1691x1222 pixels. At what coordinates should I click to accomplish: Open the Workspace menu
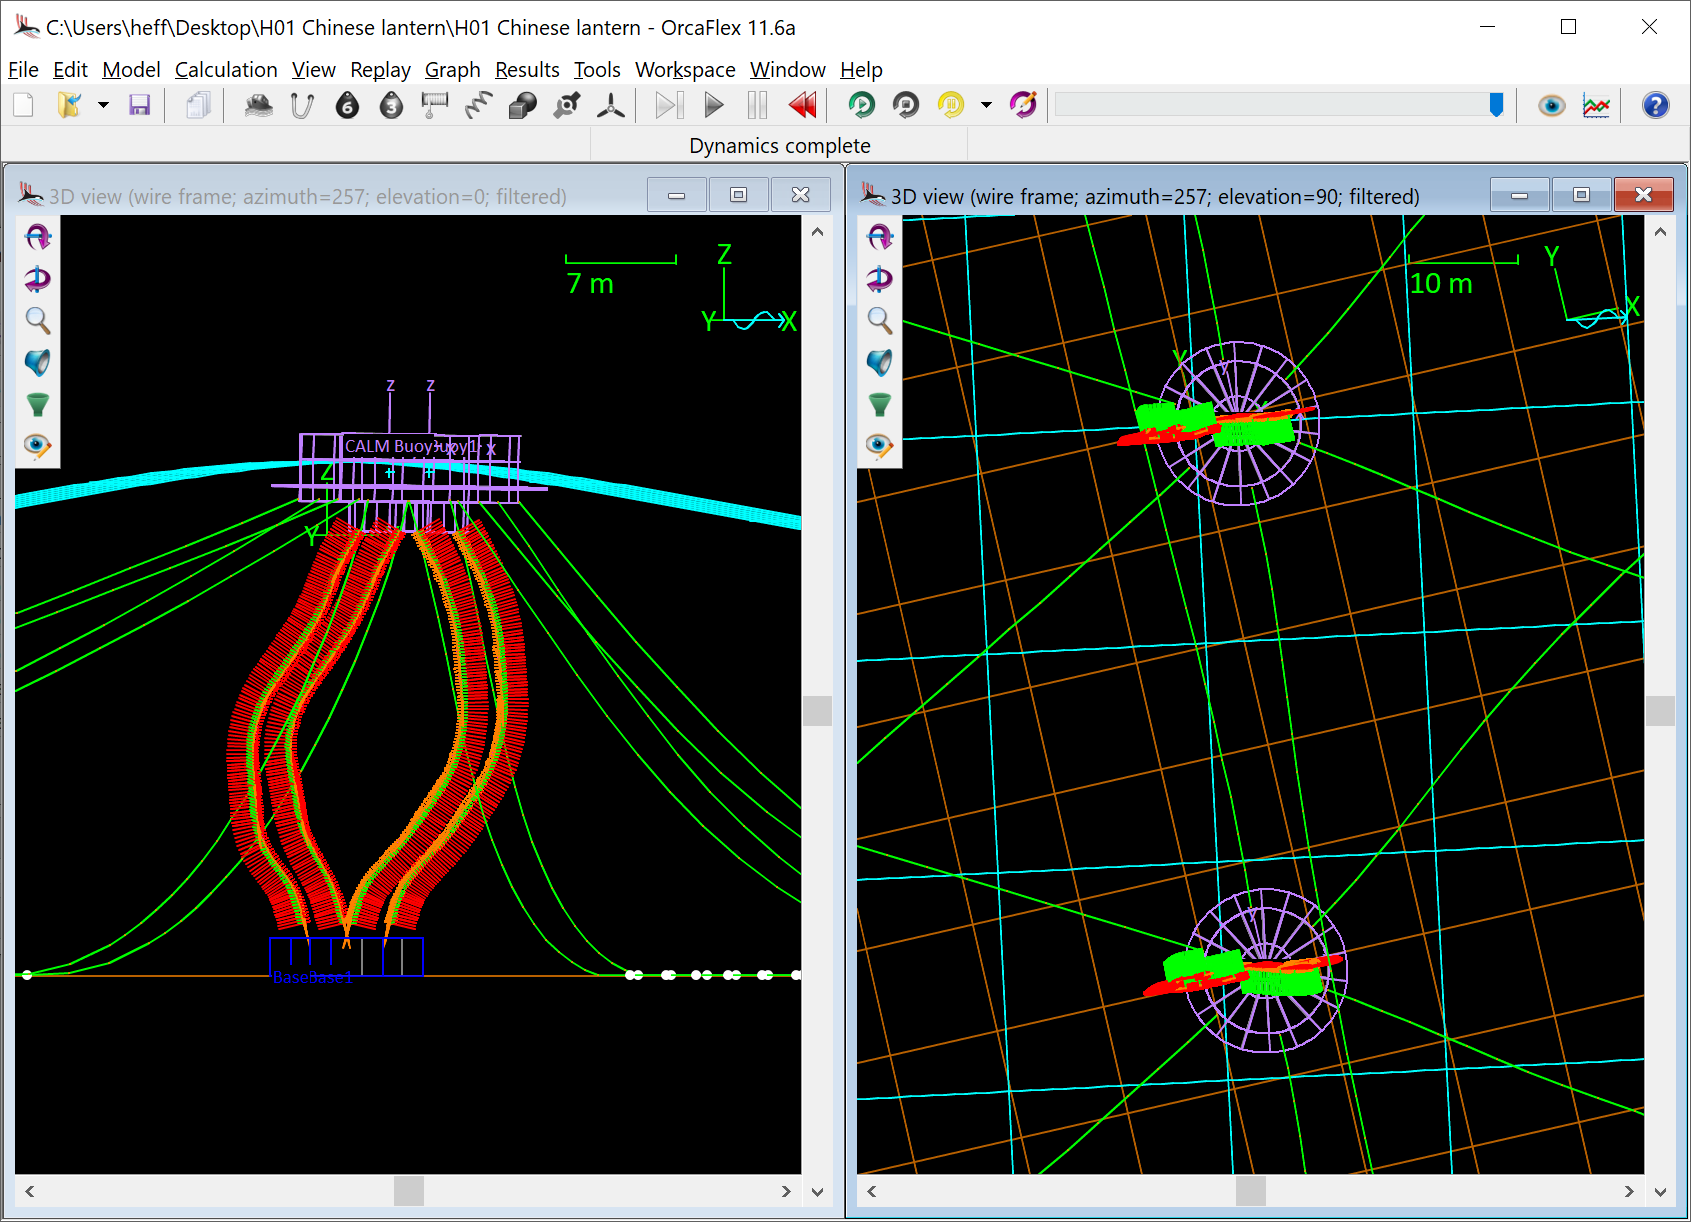pyautogui.click(x=685, y=70)
